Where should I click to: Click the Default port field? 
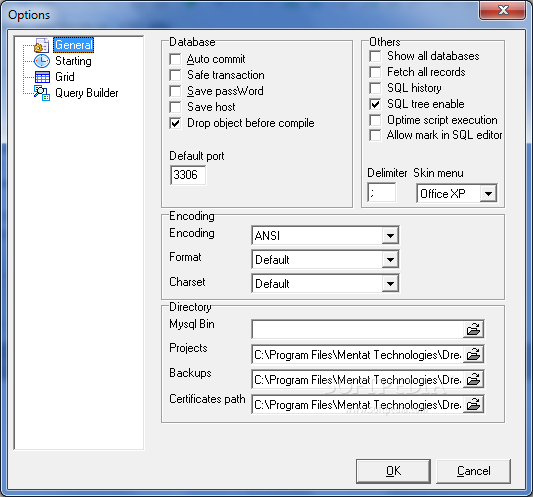coord(188,175)
